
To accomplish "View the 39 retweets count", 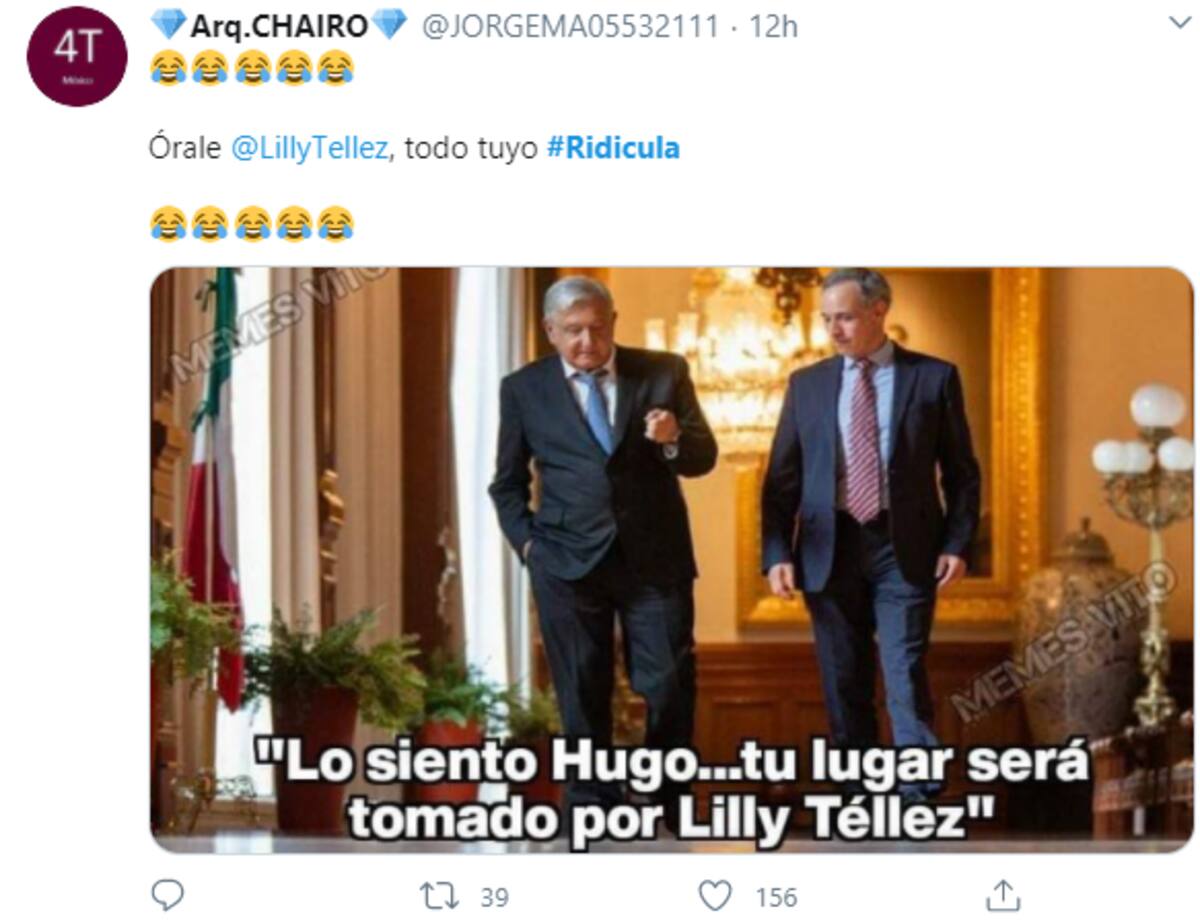I will [494, 897].
